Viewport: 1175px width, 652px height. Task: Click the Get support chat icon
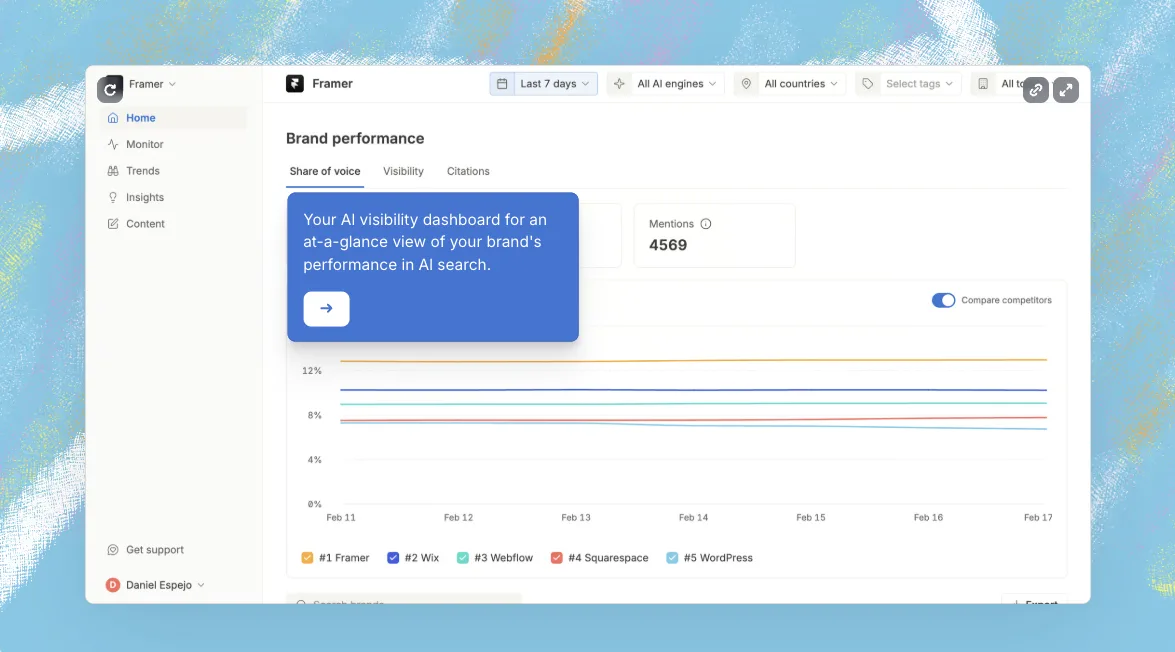pyautogui.click(x=113, y=549)
